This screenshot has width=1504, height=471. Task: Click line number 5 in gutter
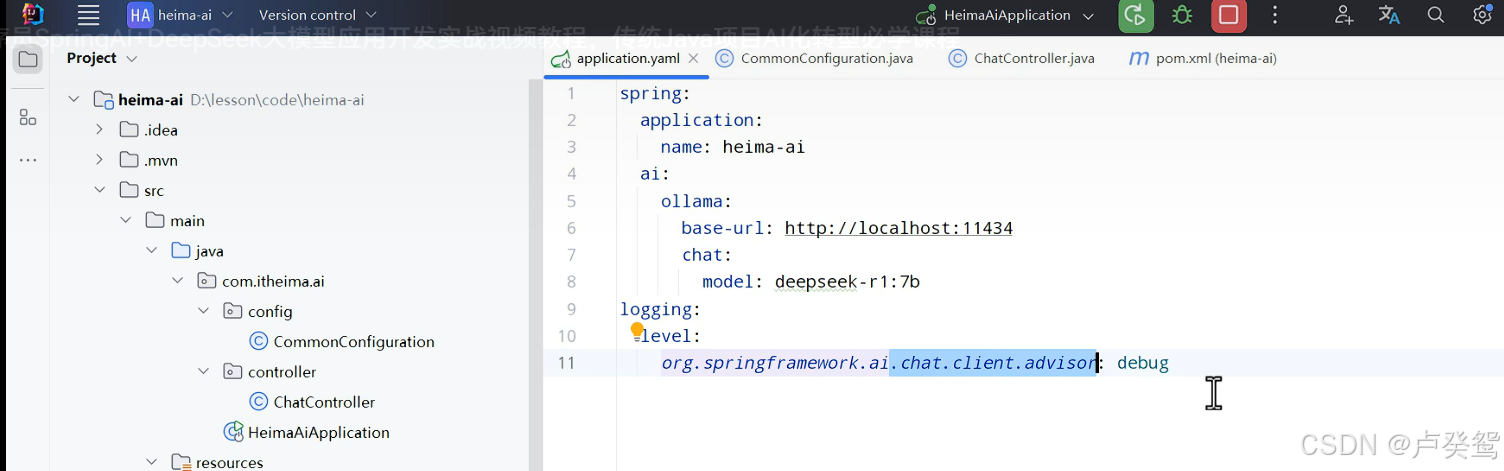571,201
